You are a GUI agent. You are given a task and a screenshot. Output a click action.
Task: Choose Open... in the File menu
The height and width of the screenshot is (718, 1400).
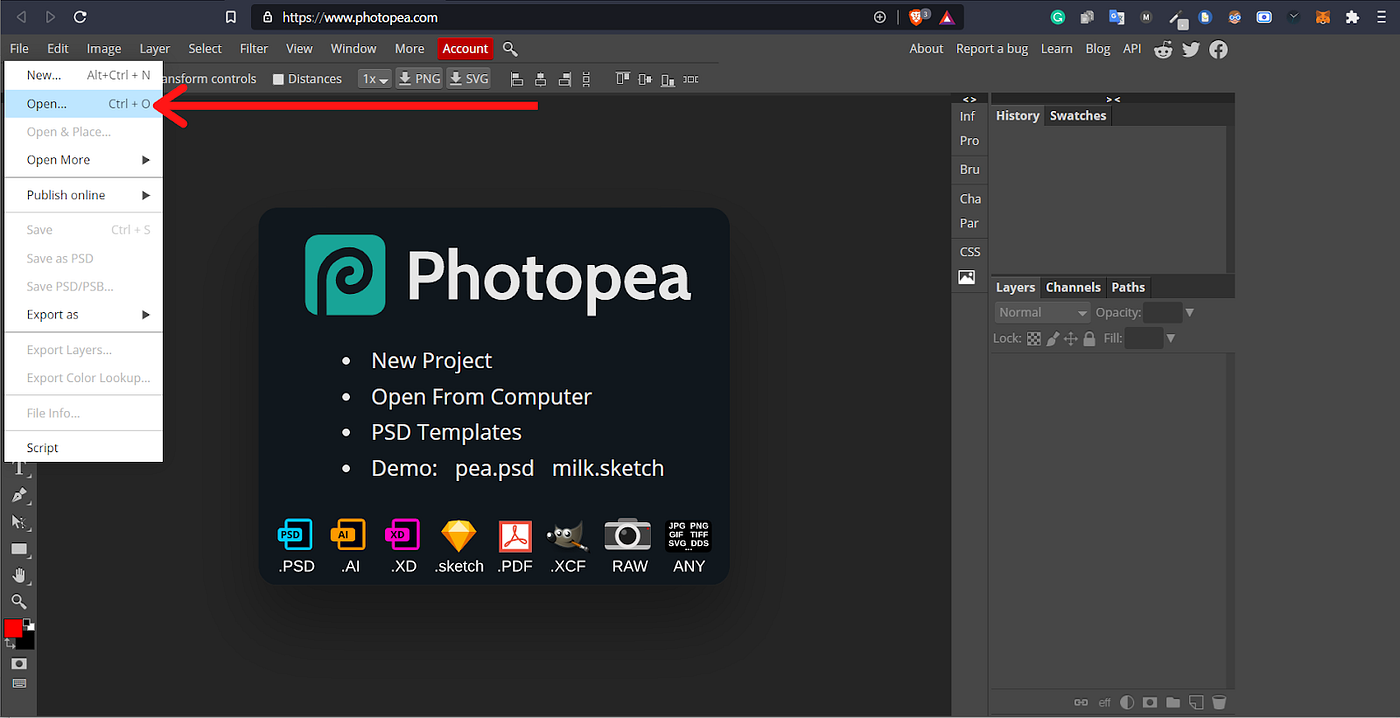pyautogui.click(x=84, y=104)
